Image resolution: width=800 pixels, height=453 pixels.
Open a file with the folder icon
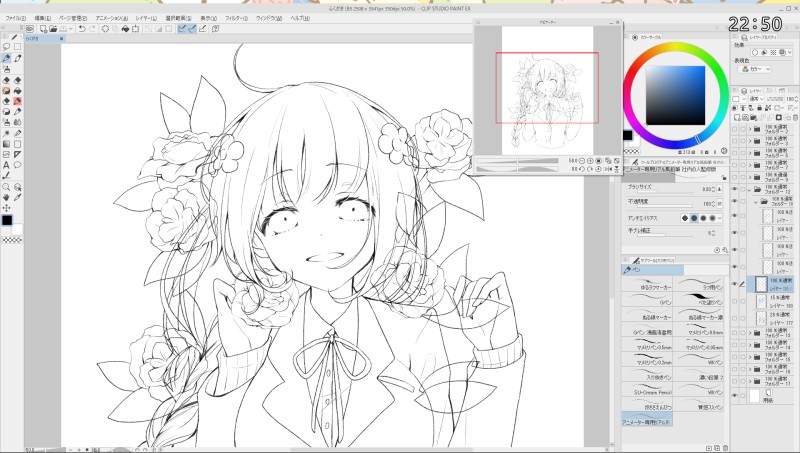[53, 29]
